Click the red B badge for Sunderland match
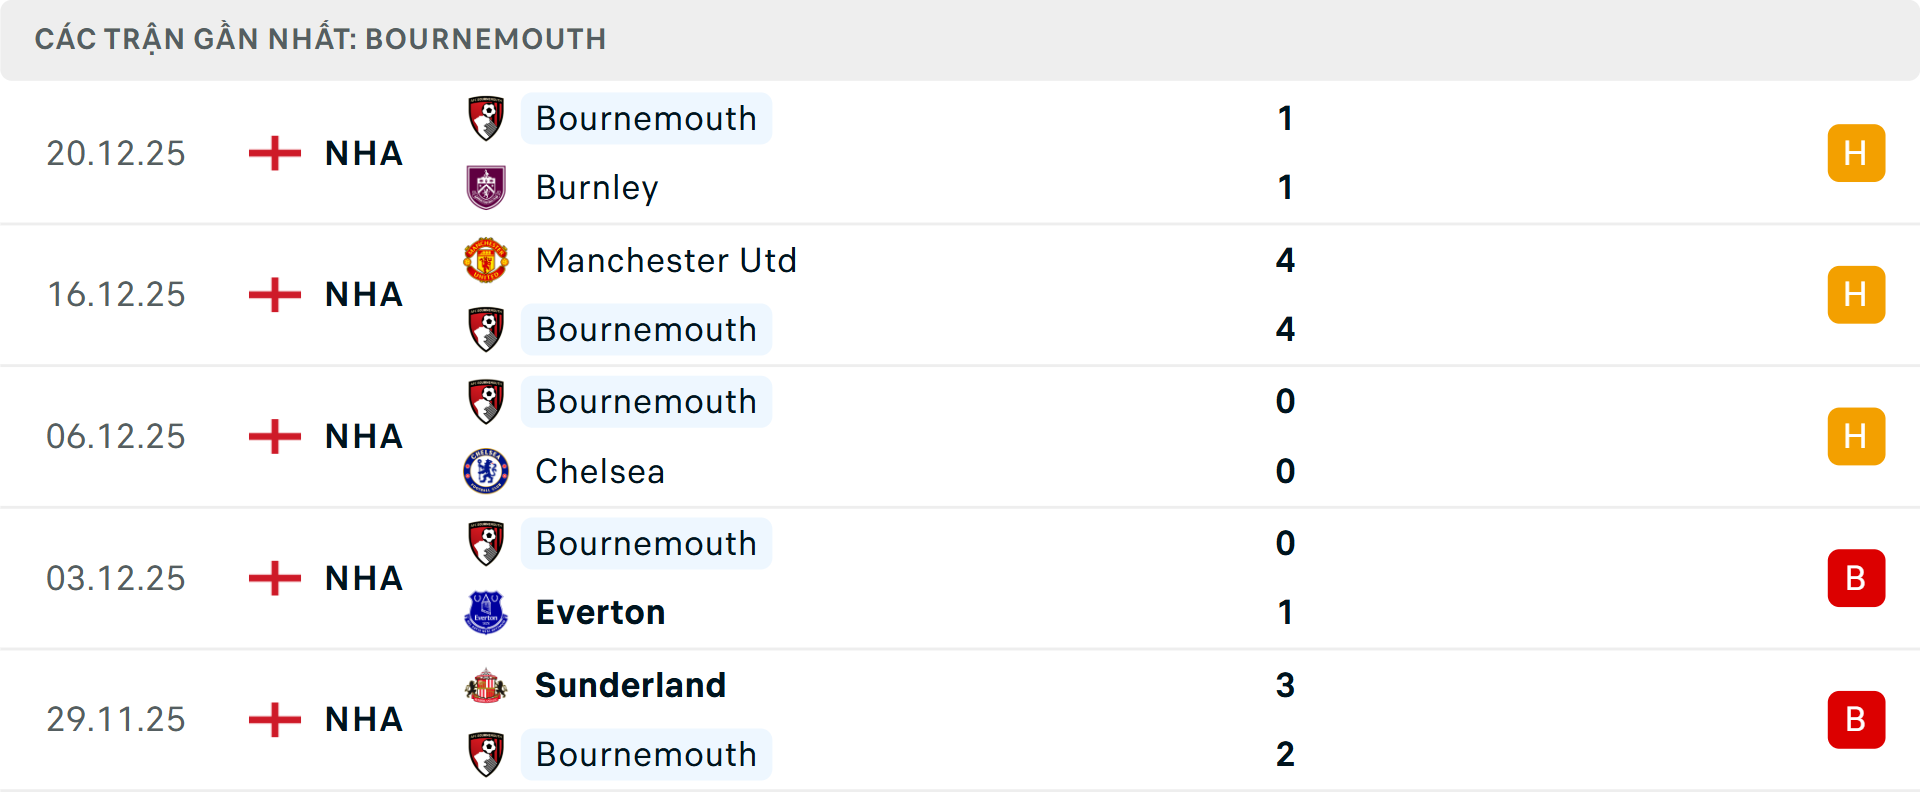The height and width of the screenshot is (792, 1920). (x=1856, y=720)
